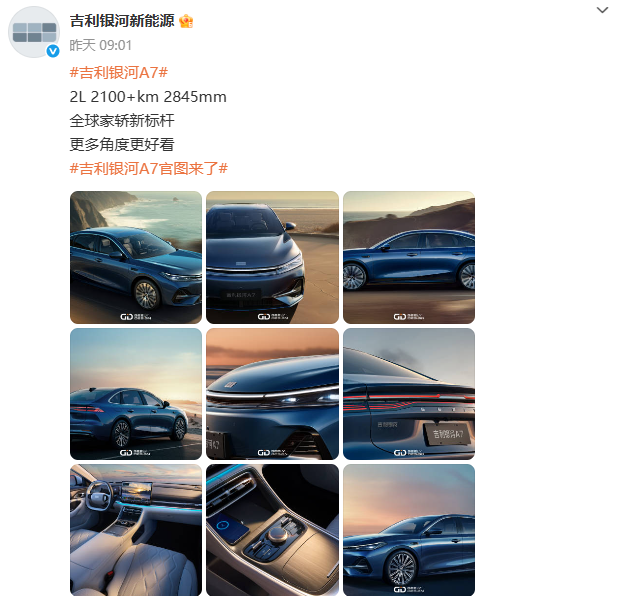
Task: Open the red taillight close-up photo
Action: (x=409, y=394)
